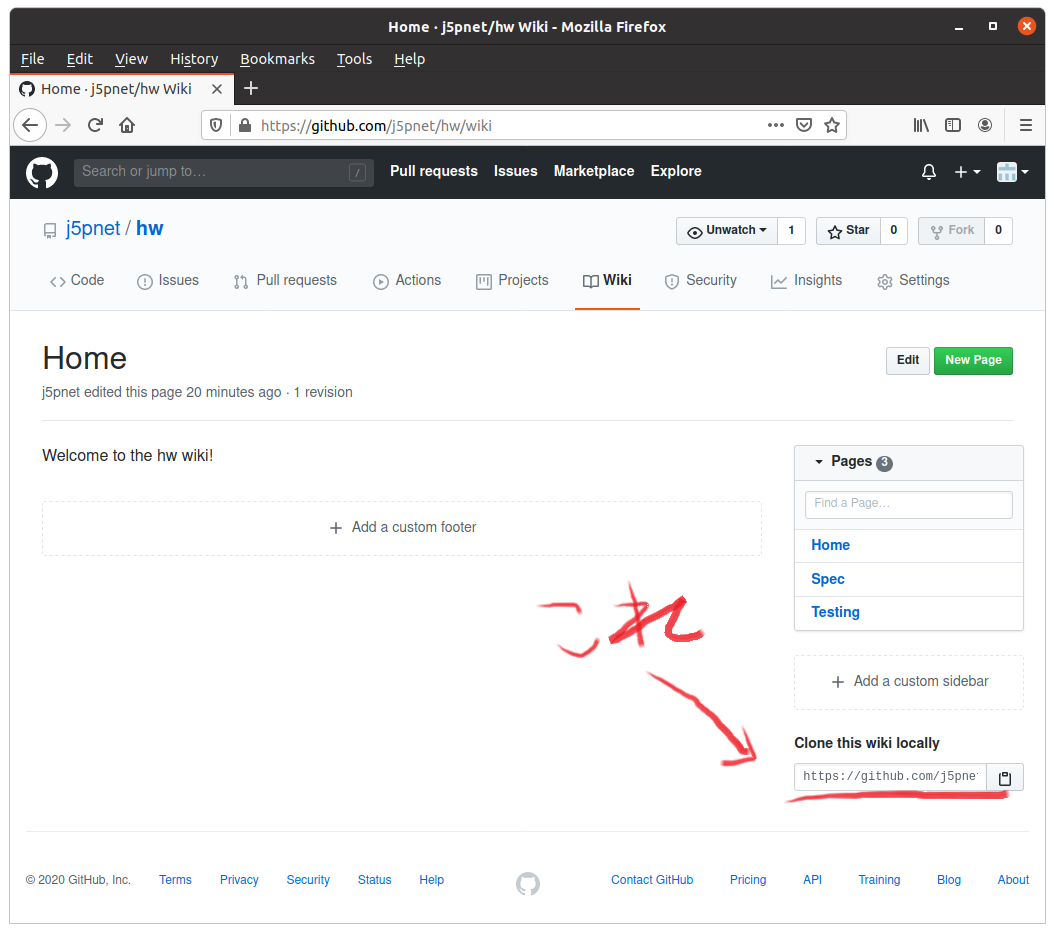Screen dimensions: 1055x933
Task: Click the GitHub Octocat logo in header
Action: [42, 173]
